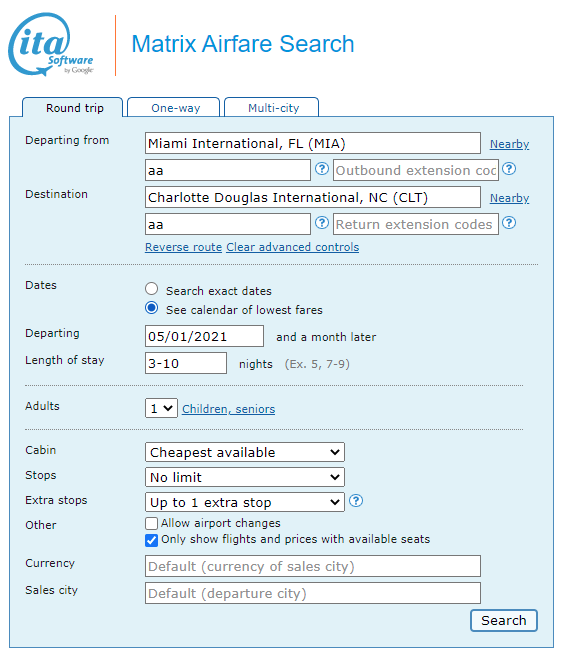Viewport: 562px width, 660px height.
Task: Click the ITA Software logo
Action: point(51,45)
